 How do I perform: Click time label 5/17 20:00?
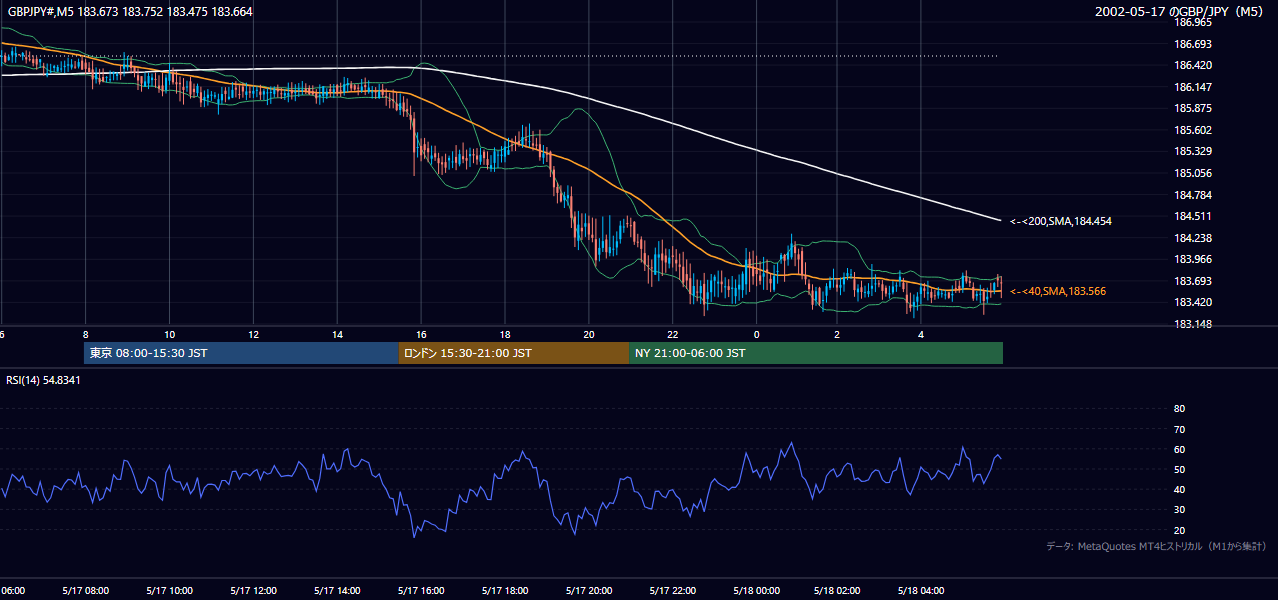point(588,590)
